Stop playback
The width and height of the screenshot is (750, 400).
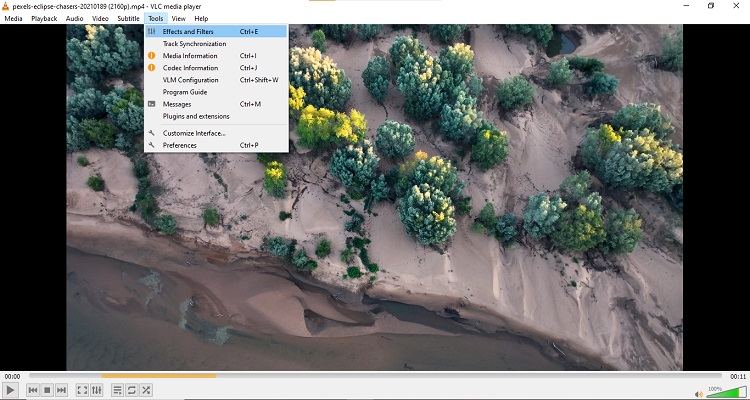(x=47, y=390)
